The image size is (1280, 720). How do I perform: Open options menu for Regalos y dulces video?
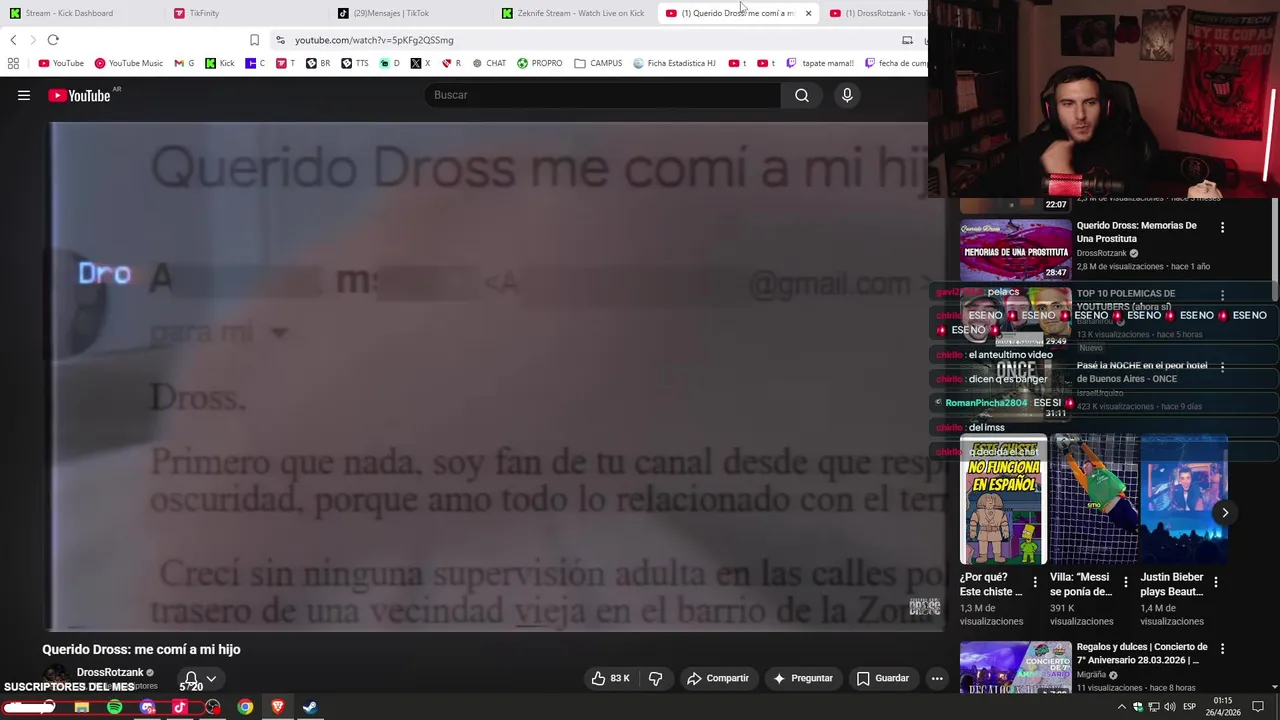[1222, 649]
